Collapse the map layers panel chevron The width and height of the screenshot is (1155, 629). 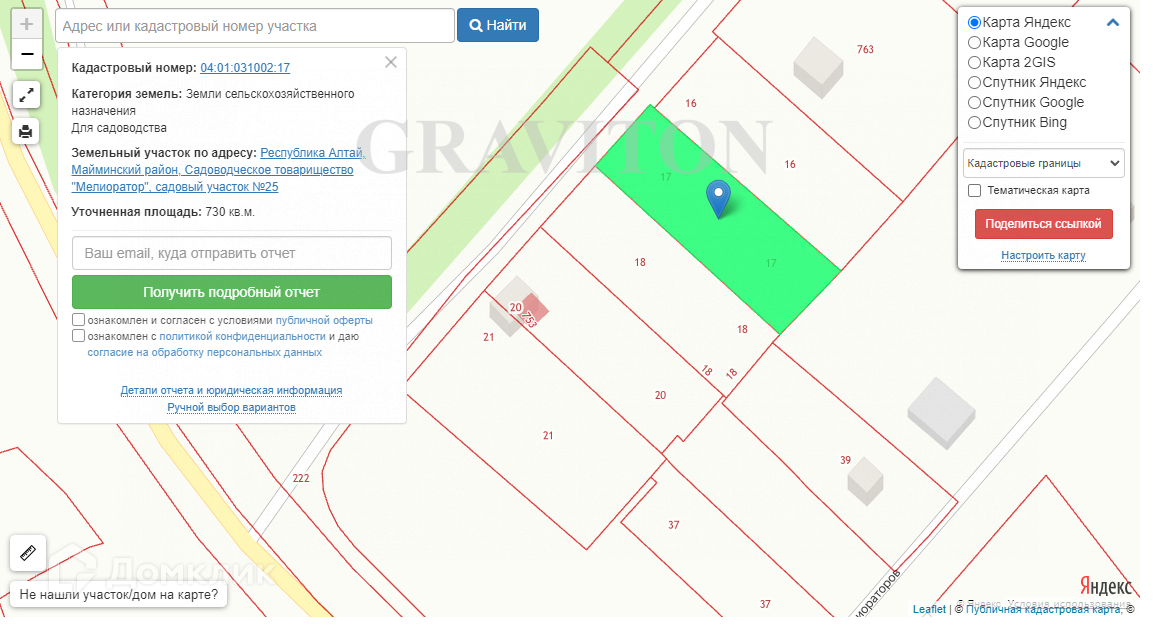(1113, 23)
